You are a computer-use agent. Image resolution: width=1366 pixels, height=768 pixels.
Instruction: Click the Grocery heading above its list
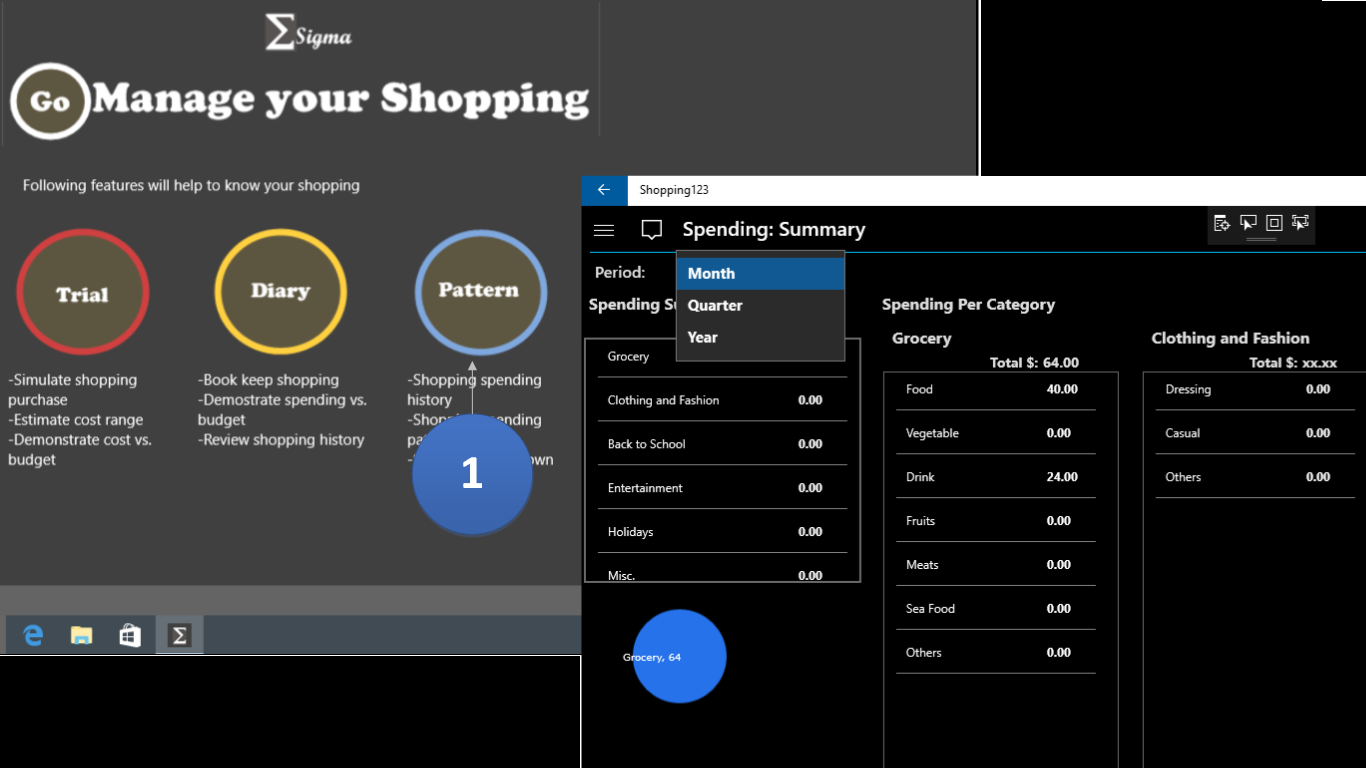point(922,339)
